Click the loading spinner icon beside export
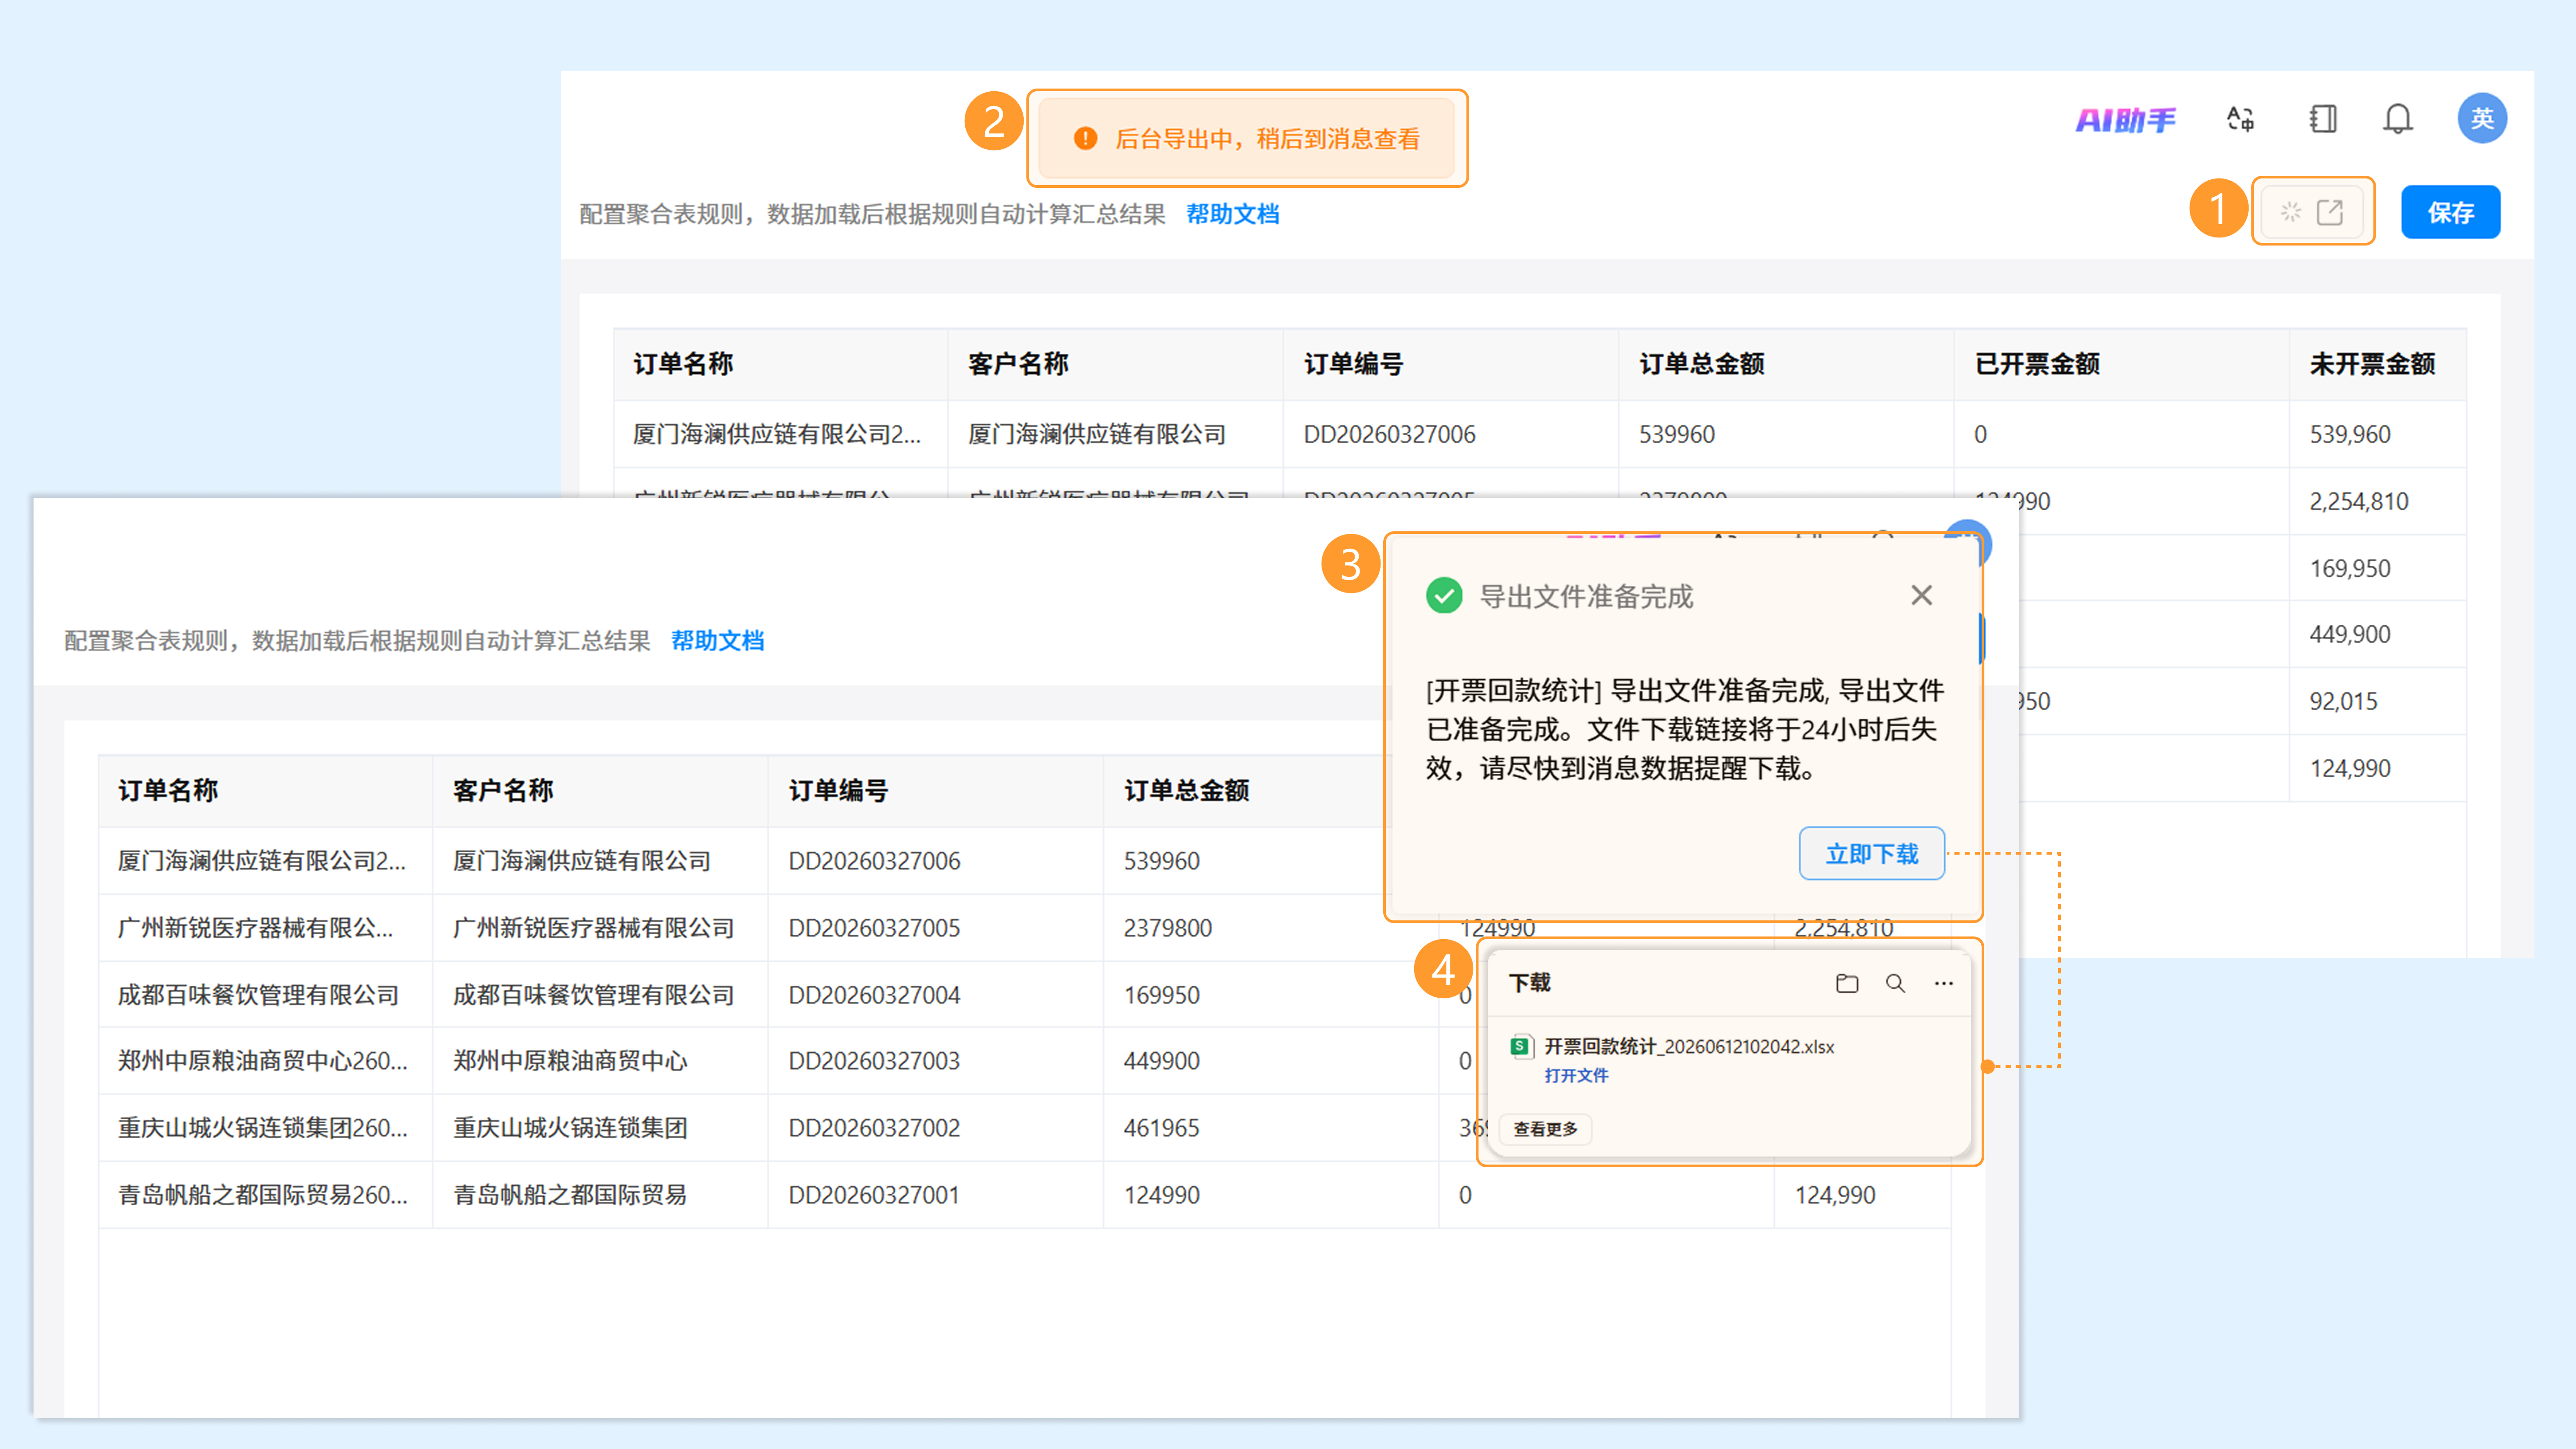Viewport: 2576px width, 1449px height. (2291, 212)
